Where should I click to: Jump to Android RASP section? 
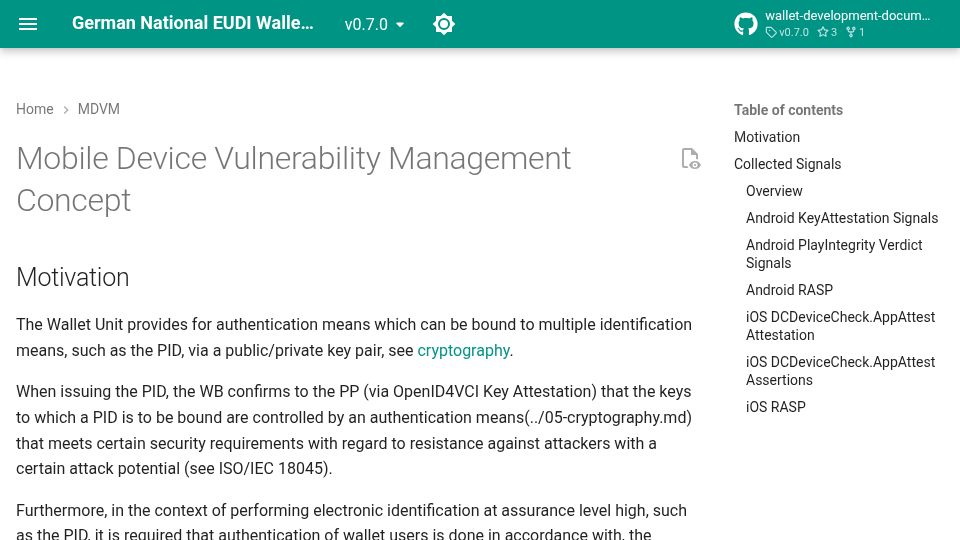789,290
